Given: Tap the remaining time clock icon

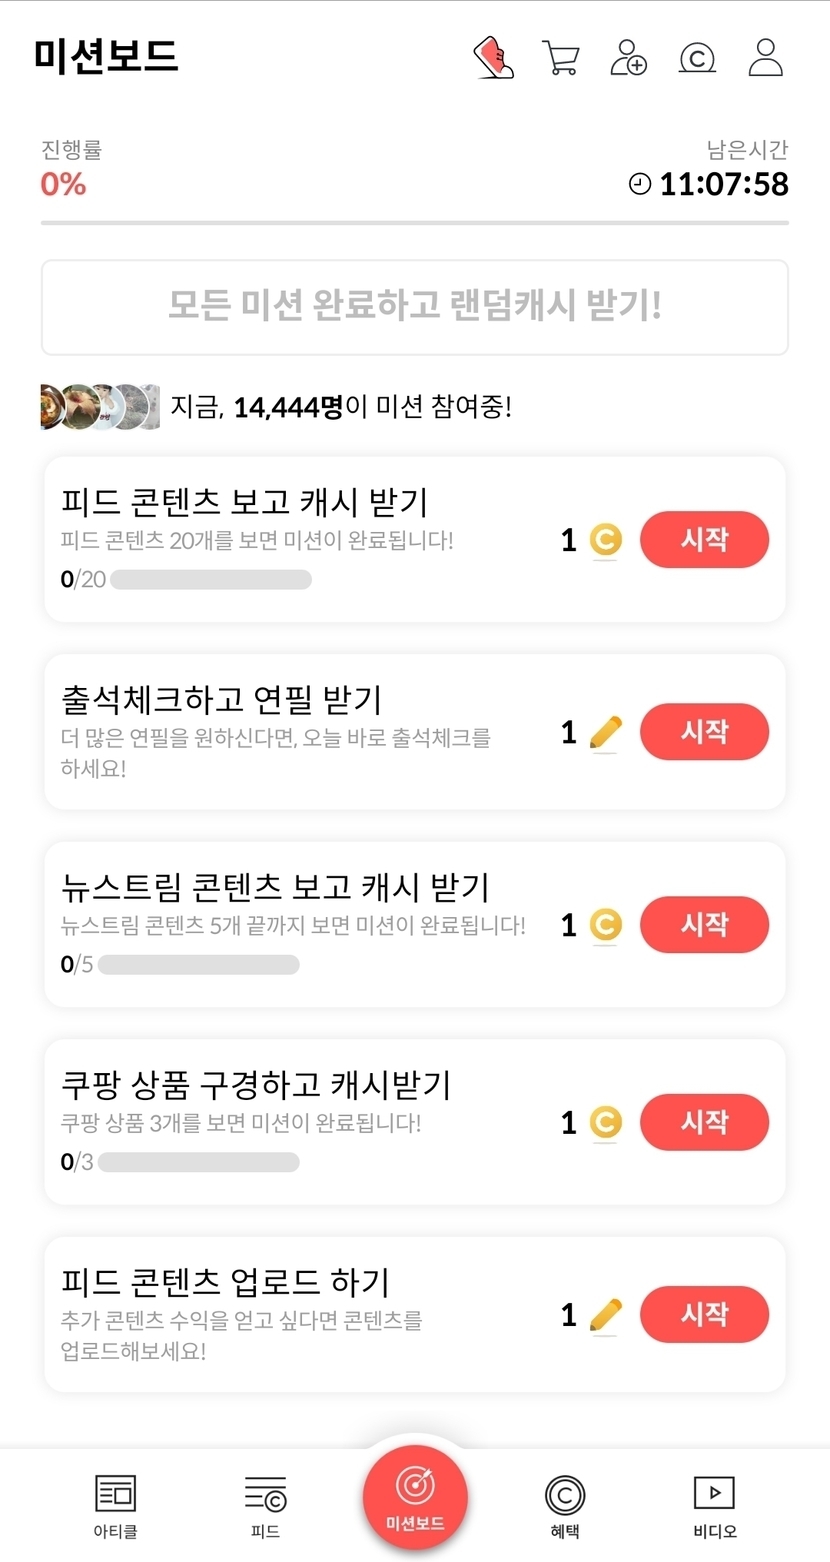Looking at the screenshot, I should (x=640, y=184).
